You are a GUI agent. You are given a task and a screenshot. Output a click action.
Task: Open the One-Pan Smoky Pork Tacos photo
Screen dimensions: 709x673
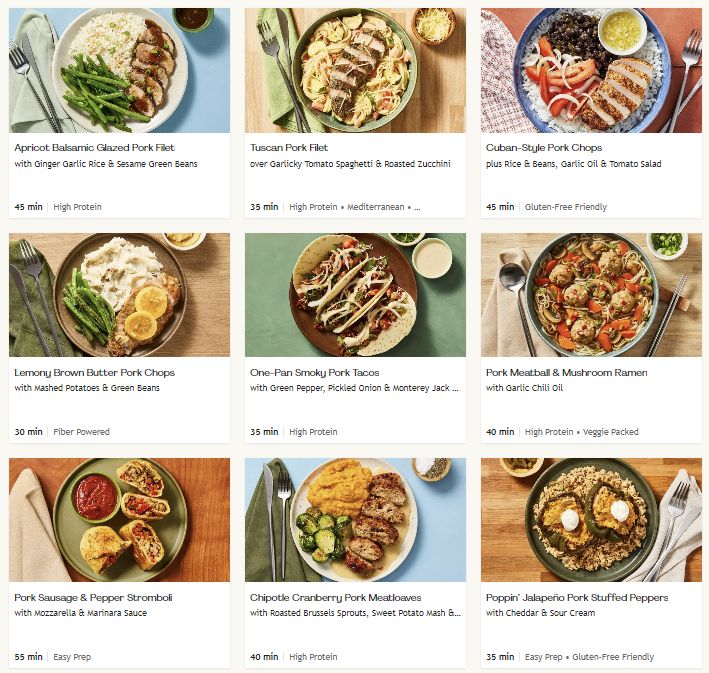coord(355,295)
